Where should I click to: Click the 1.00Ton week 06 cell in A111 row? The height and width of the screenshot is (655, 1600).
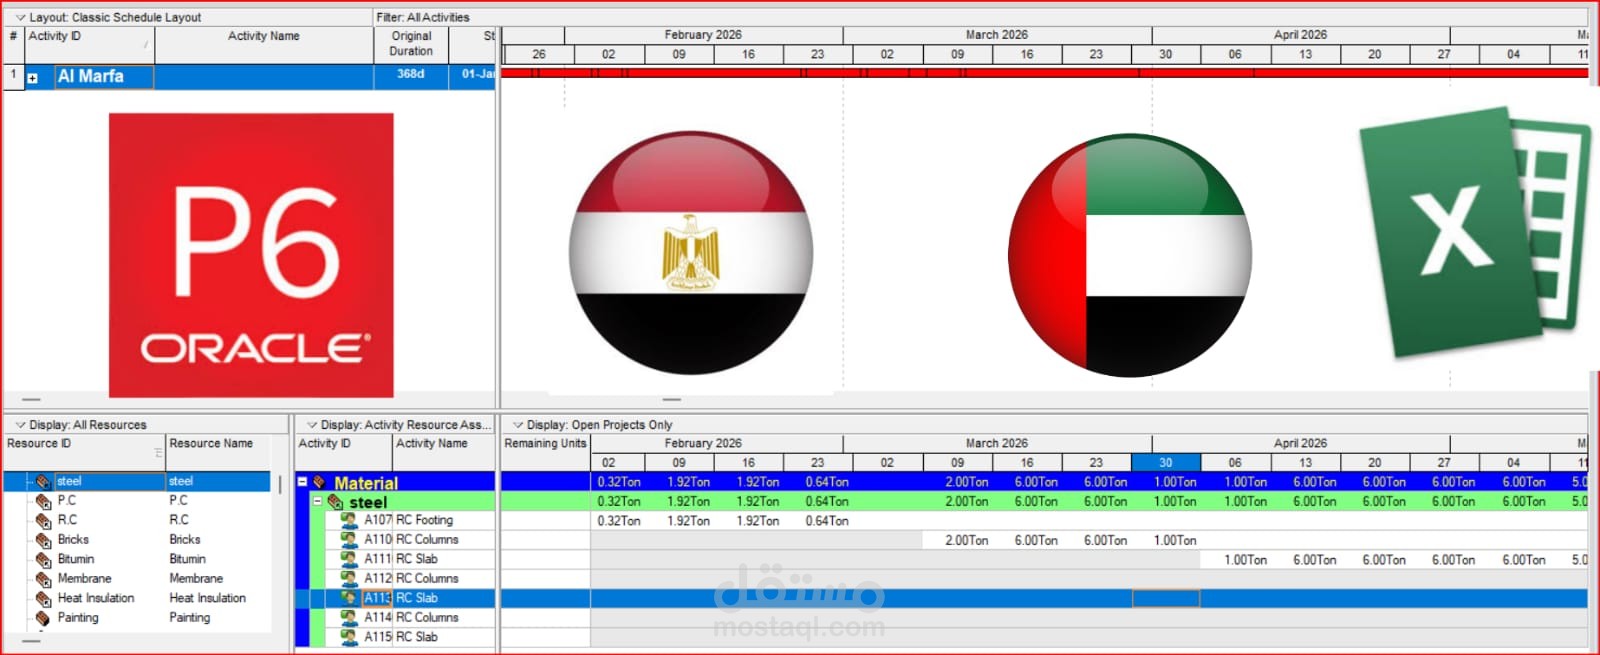[x=1245, y=560]
